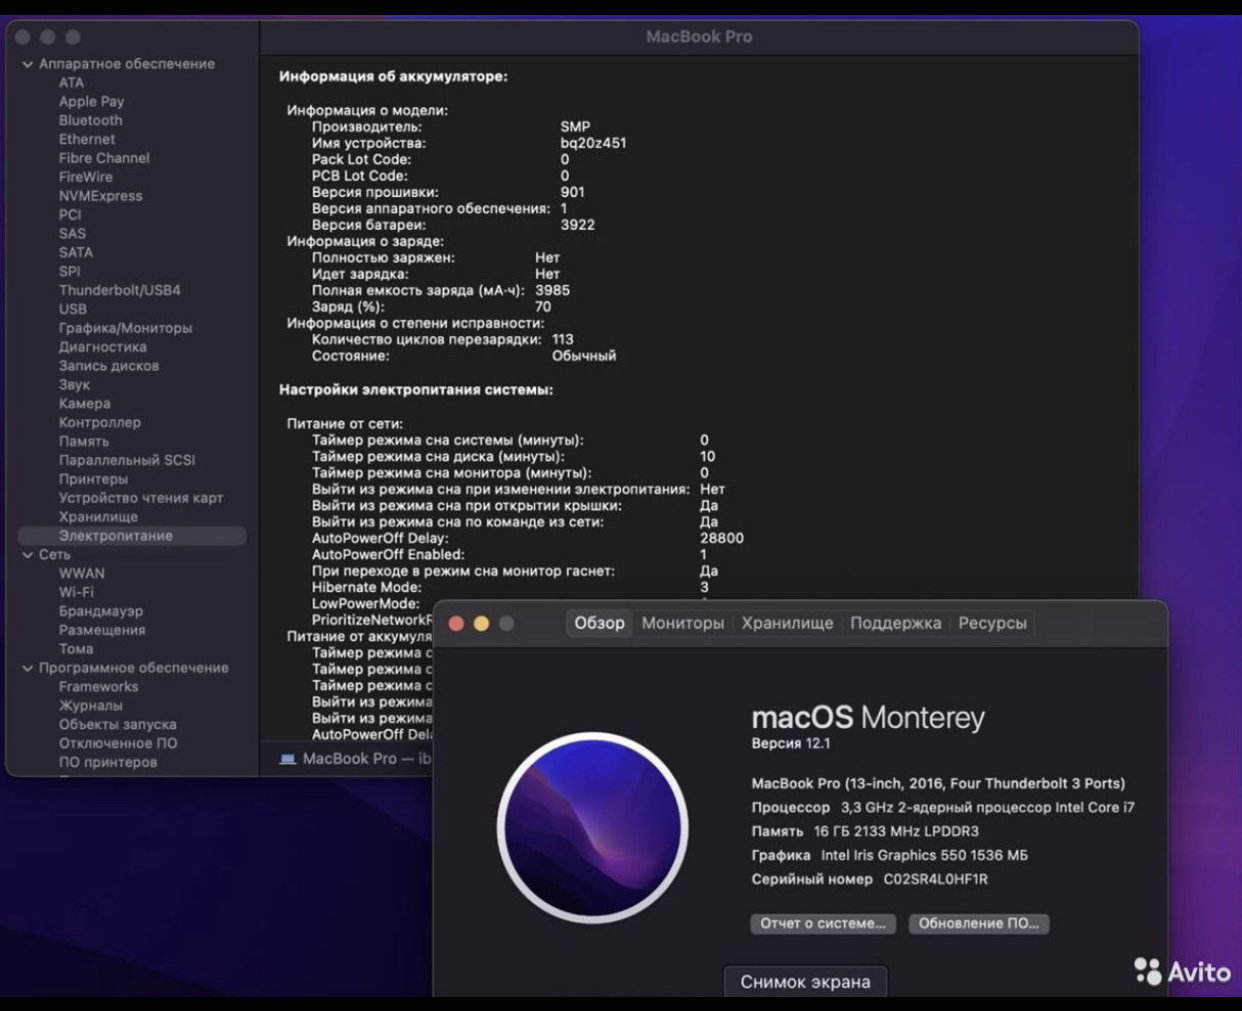The image size is (1242, 1011).
Task: Select Отключенное ПО in the sidebar
Action: tap(118, 743)
